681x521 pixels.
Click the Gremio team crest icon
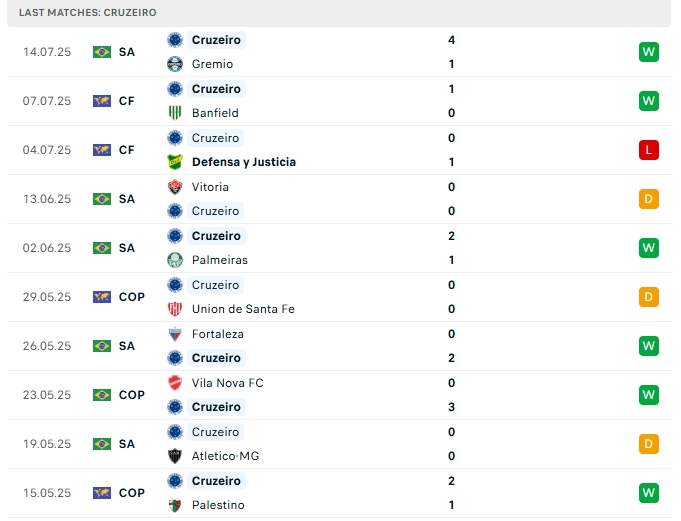click(x=175, y=64)
